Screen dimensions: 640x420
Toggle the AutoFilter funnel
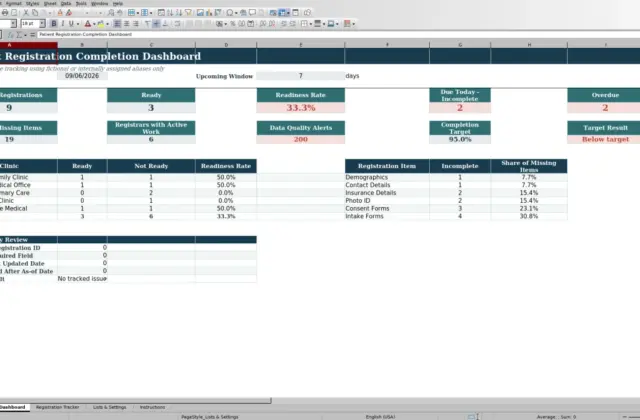188,13
